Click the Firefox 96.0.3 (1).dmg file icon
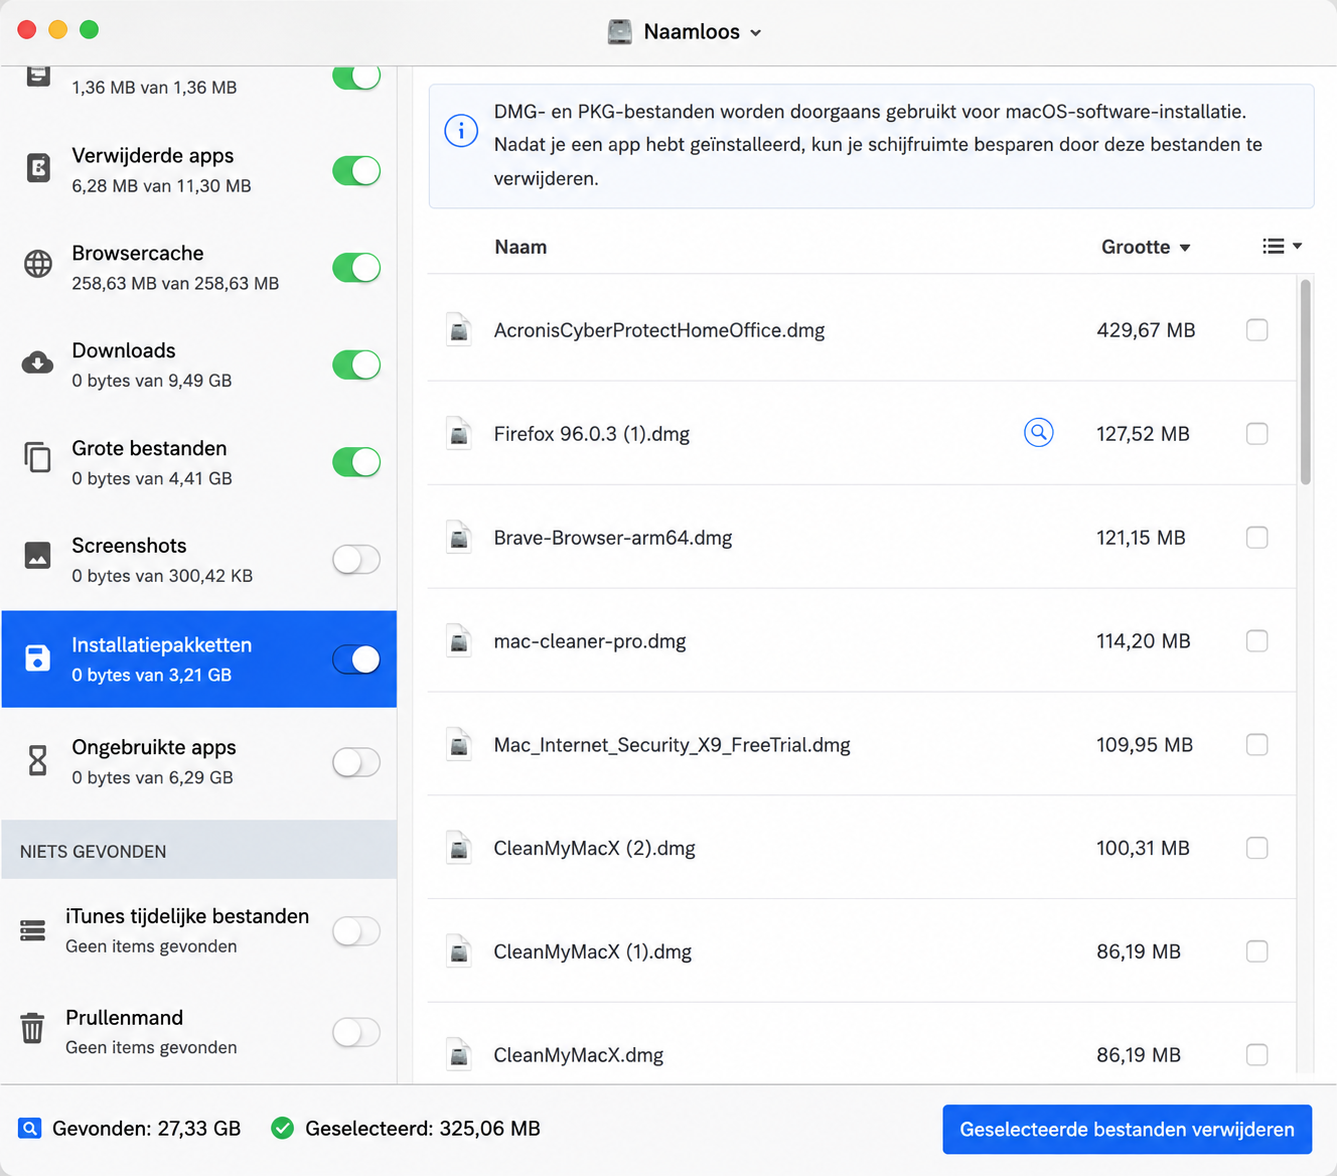The width and height of the screenshot is (1337, 1176). coord(459,434)
